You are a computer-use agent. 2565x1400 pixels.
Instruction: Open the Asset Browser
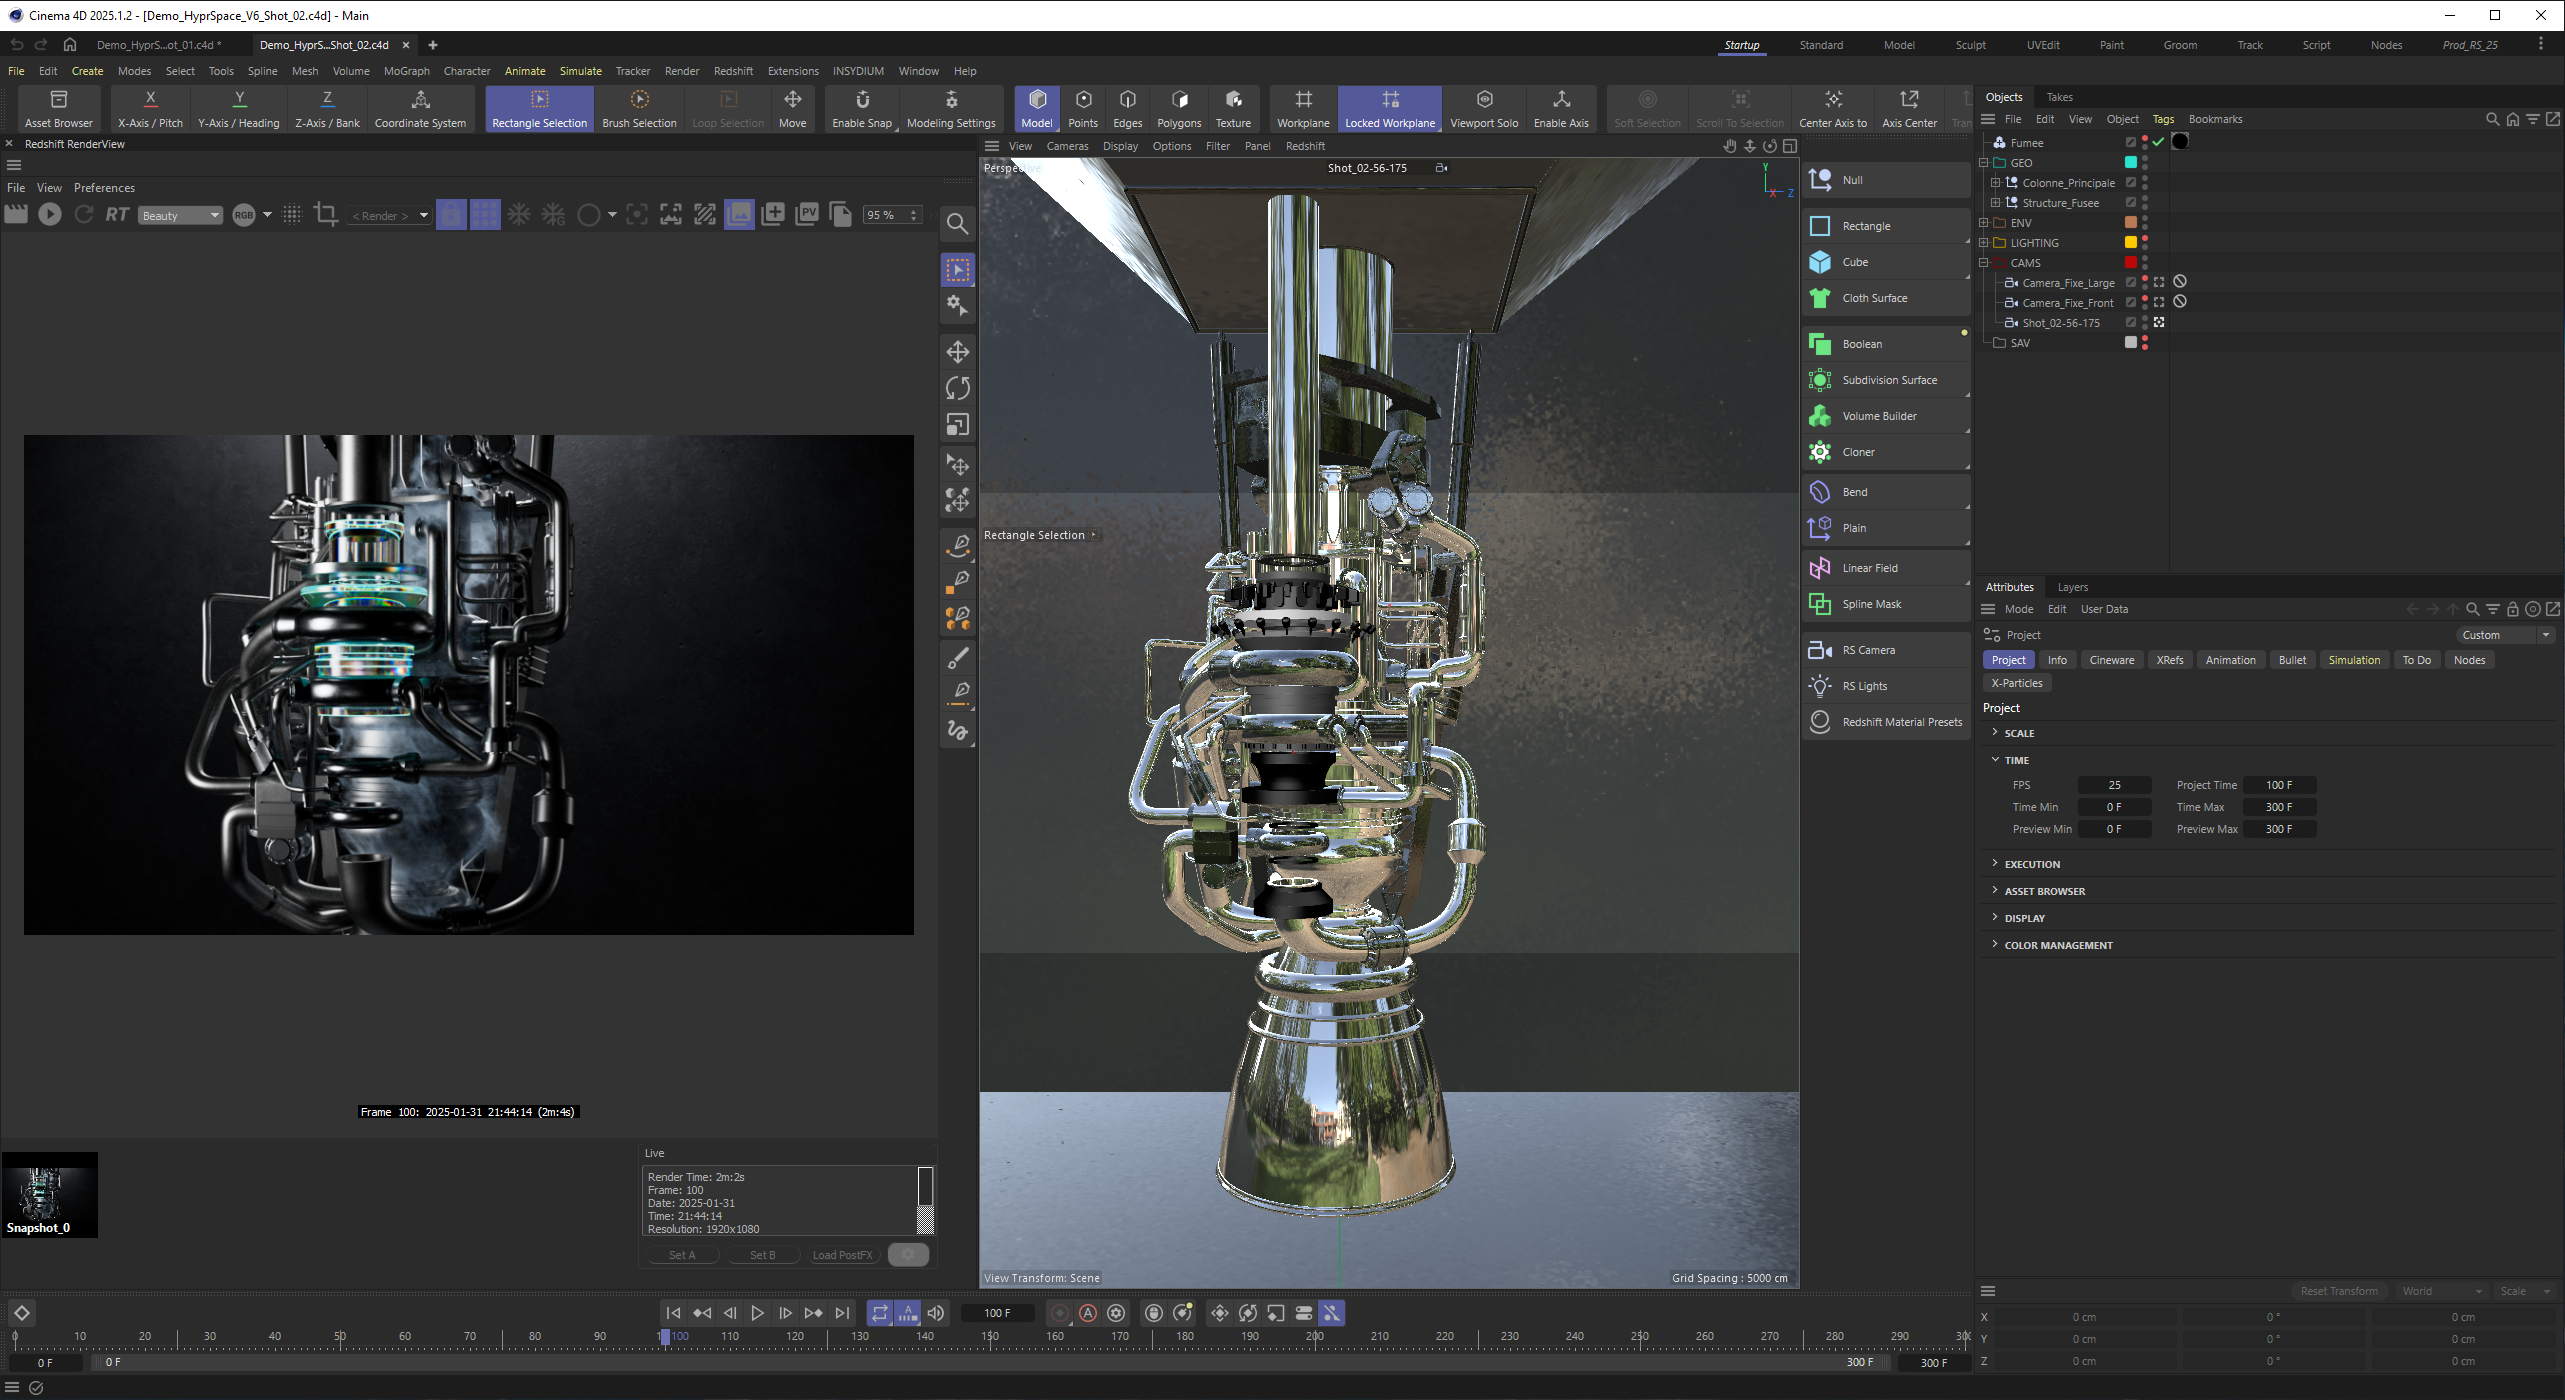point(58,109)
